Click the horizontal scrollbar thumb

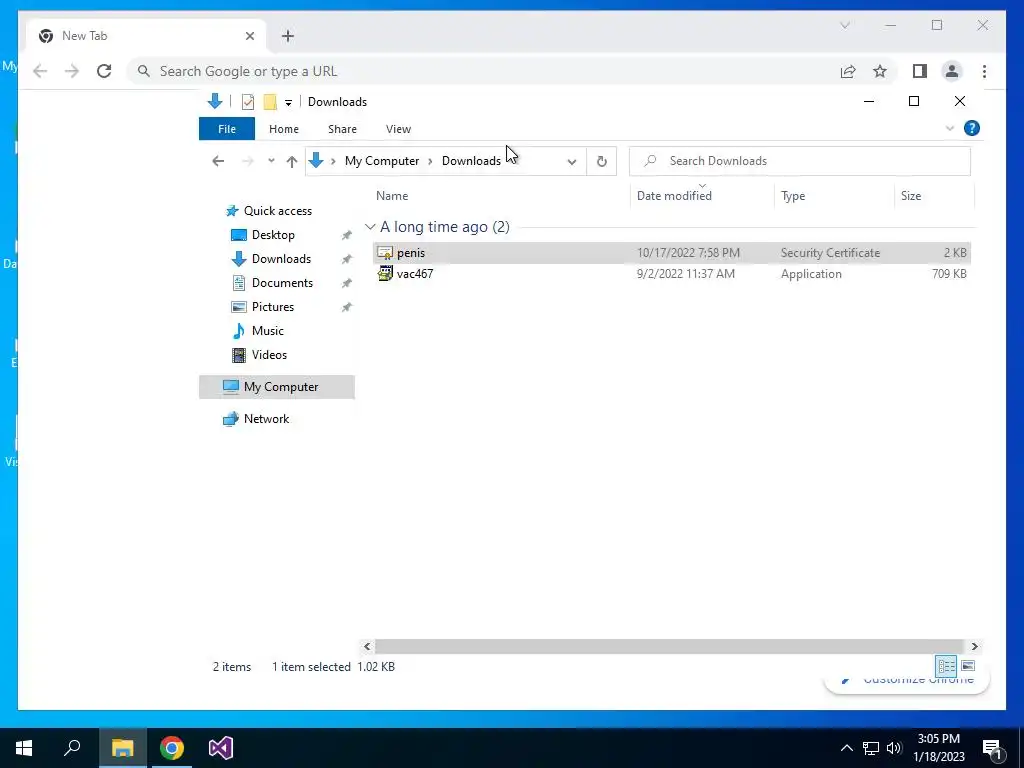point(669,647)
